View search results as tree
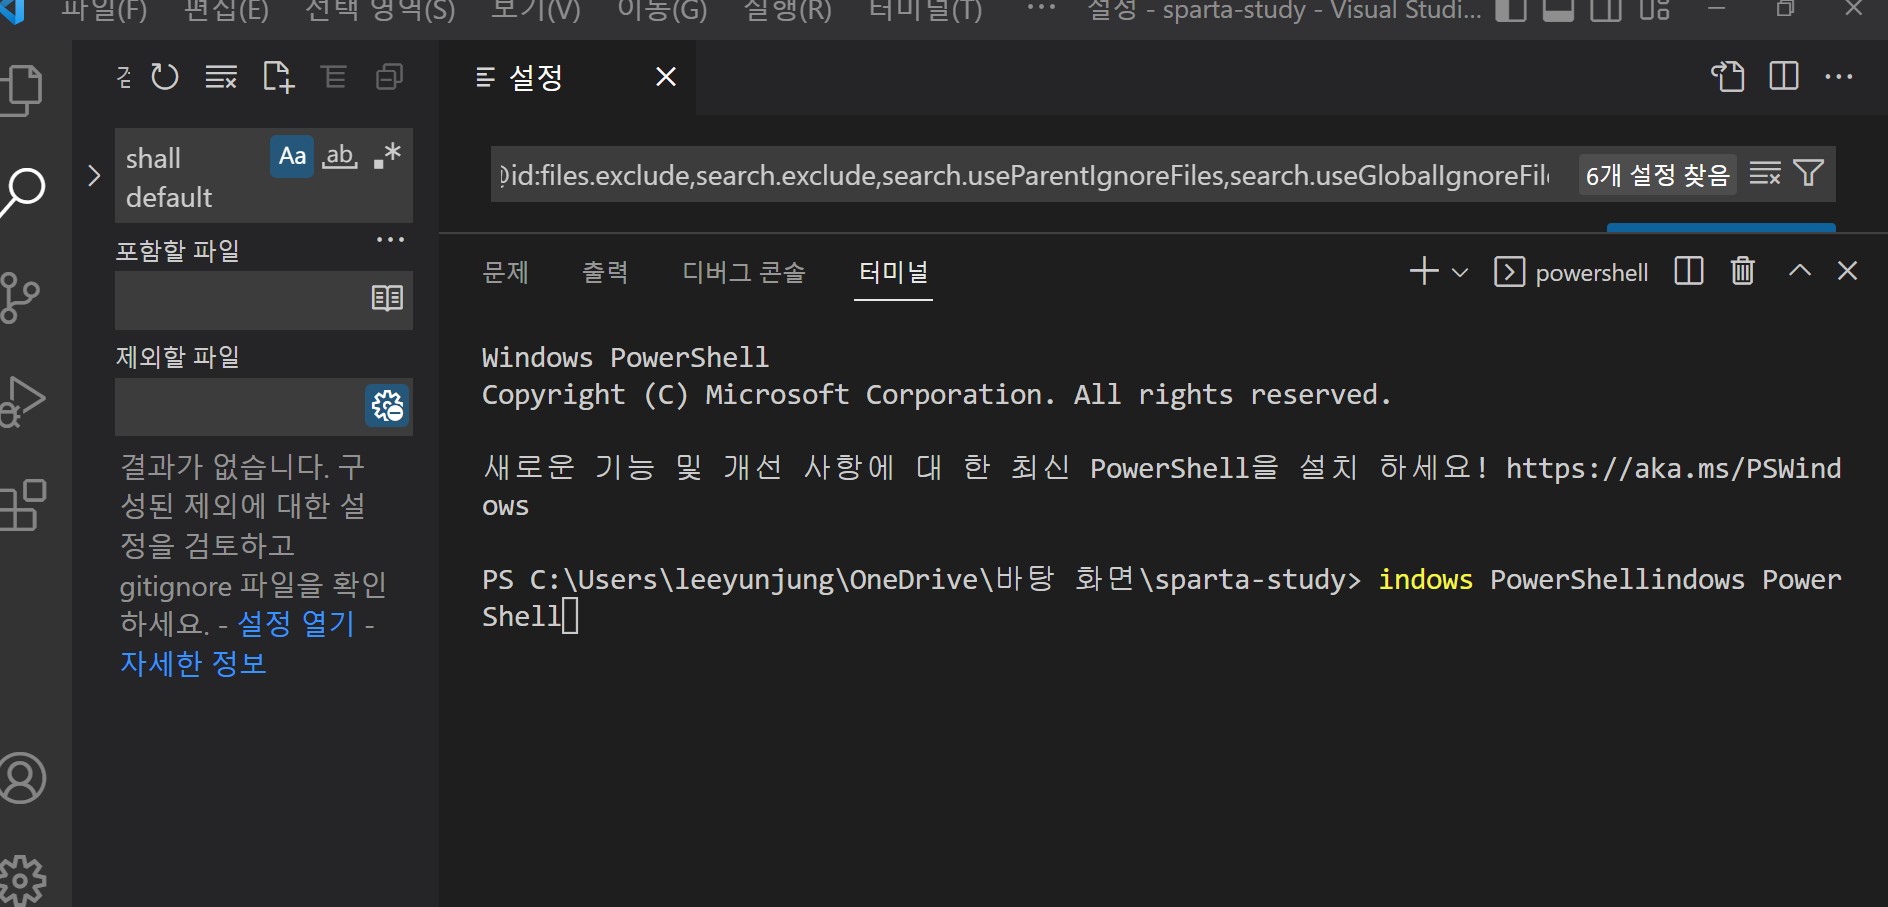This screenshot has height=907, width=1888. click(334, 77)
